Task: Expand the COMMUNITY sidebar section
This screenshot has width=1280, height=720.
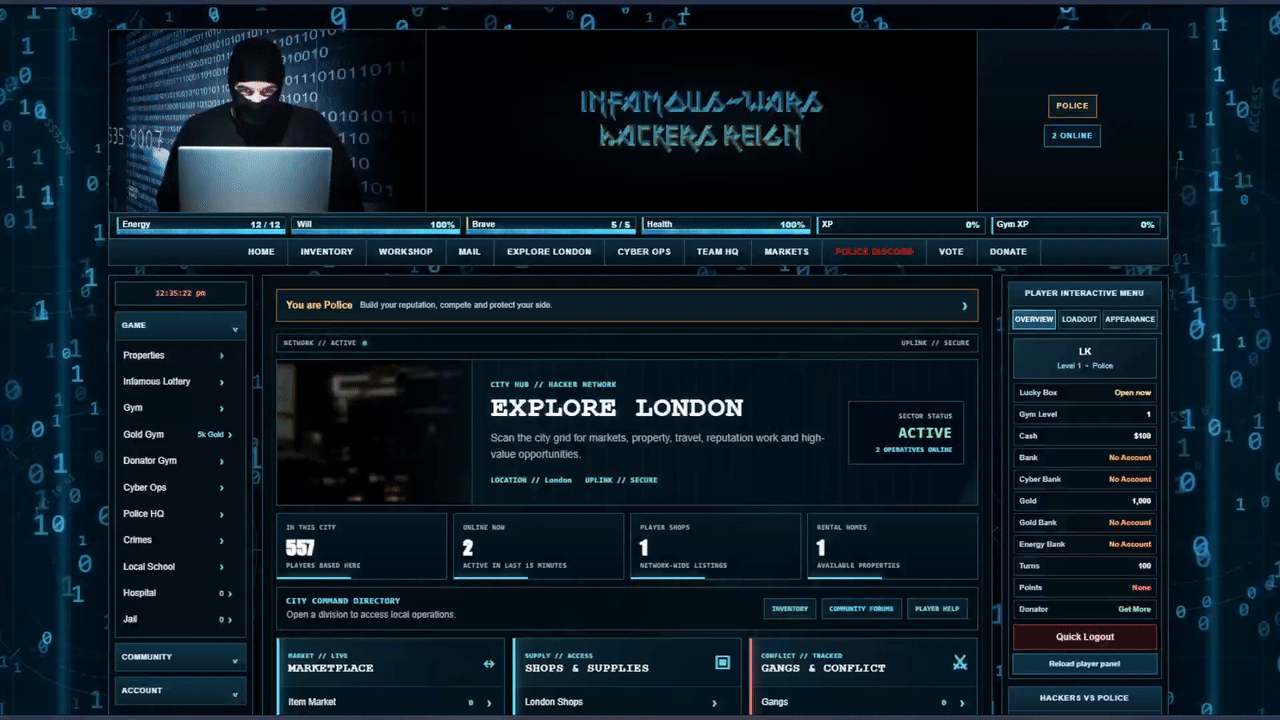Action: click(180, 657)
